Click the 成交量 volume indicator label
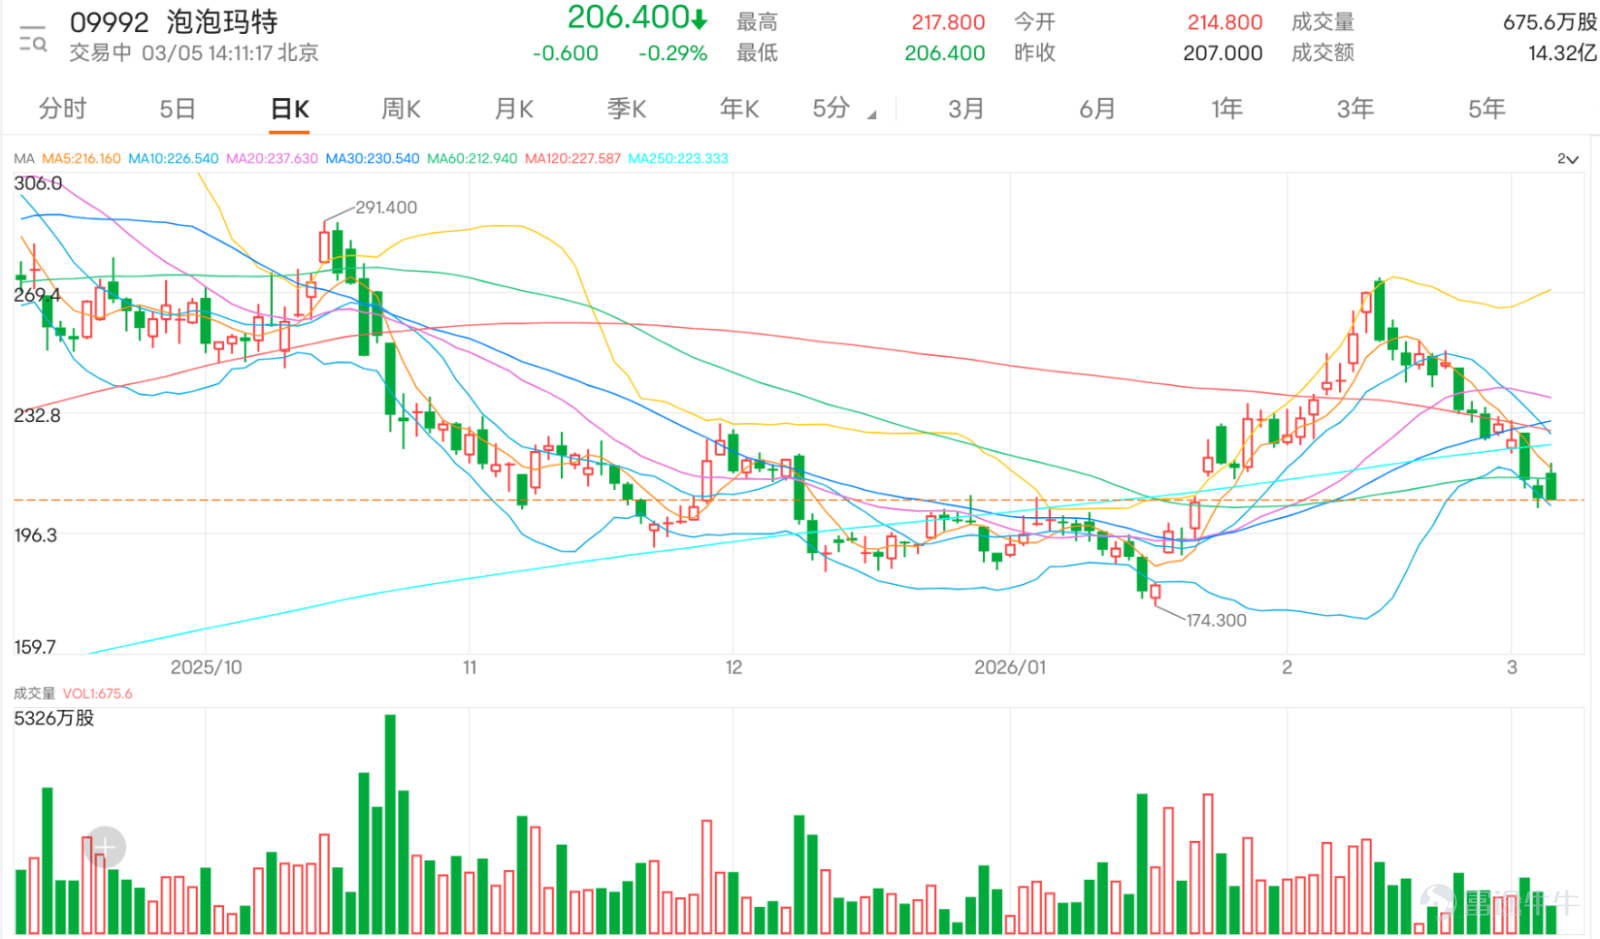1600x939 pixels. (34, 693)
